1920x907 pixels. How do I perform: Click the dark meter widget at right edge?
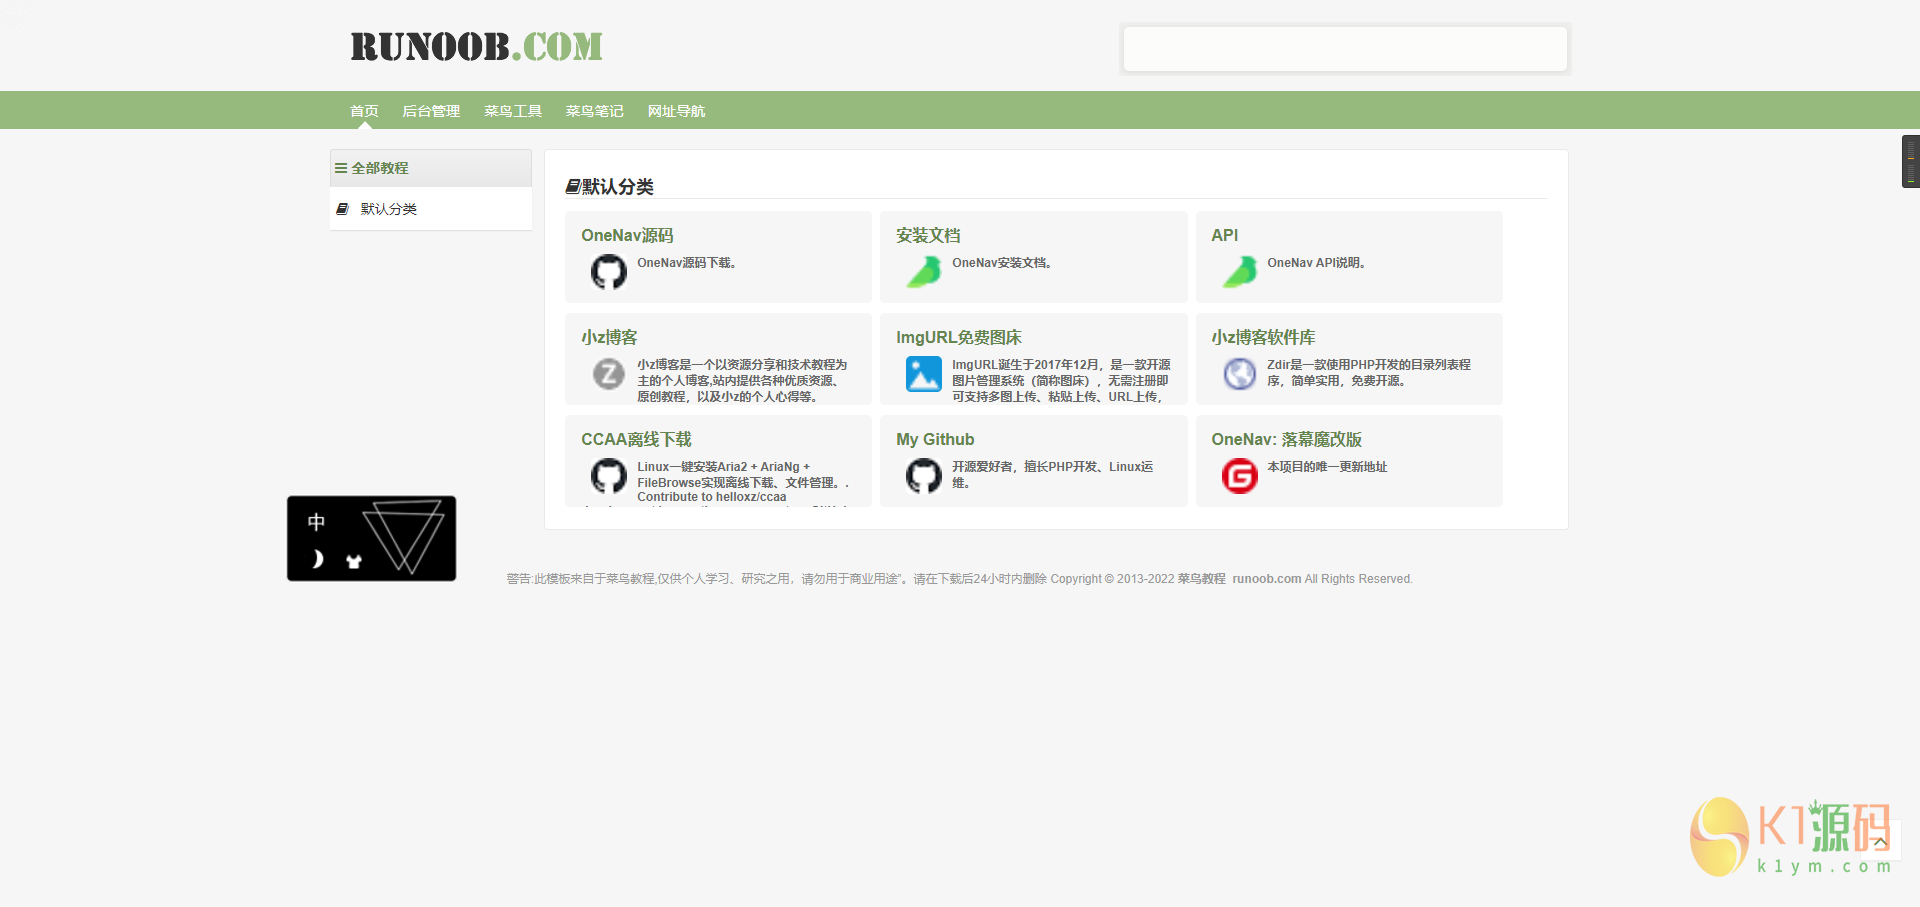click(x=1910, y=161)
